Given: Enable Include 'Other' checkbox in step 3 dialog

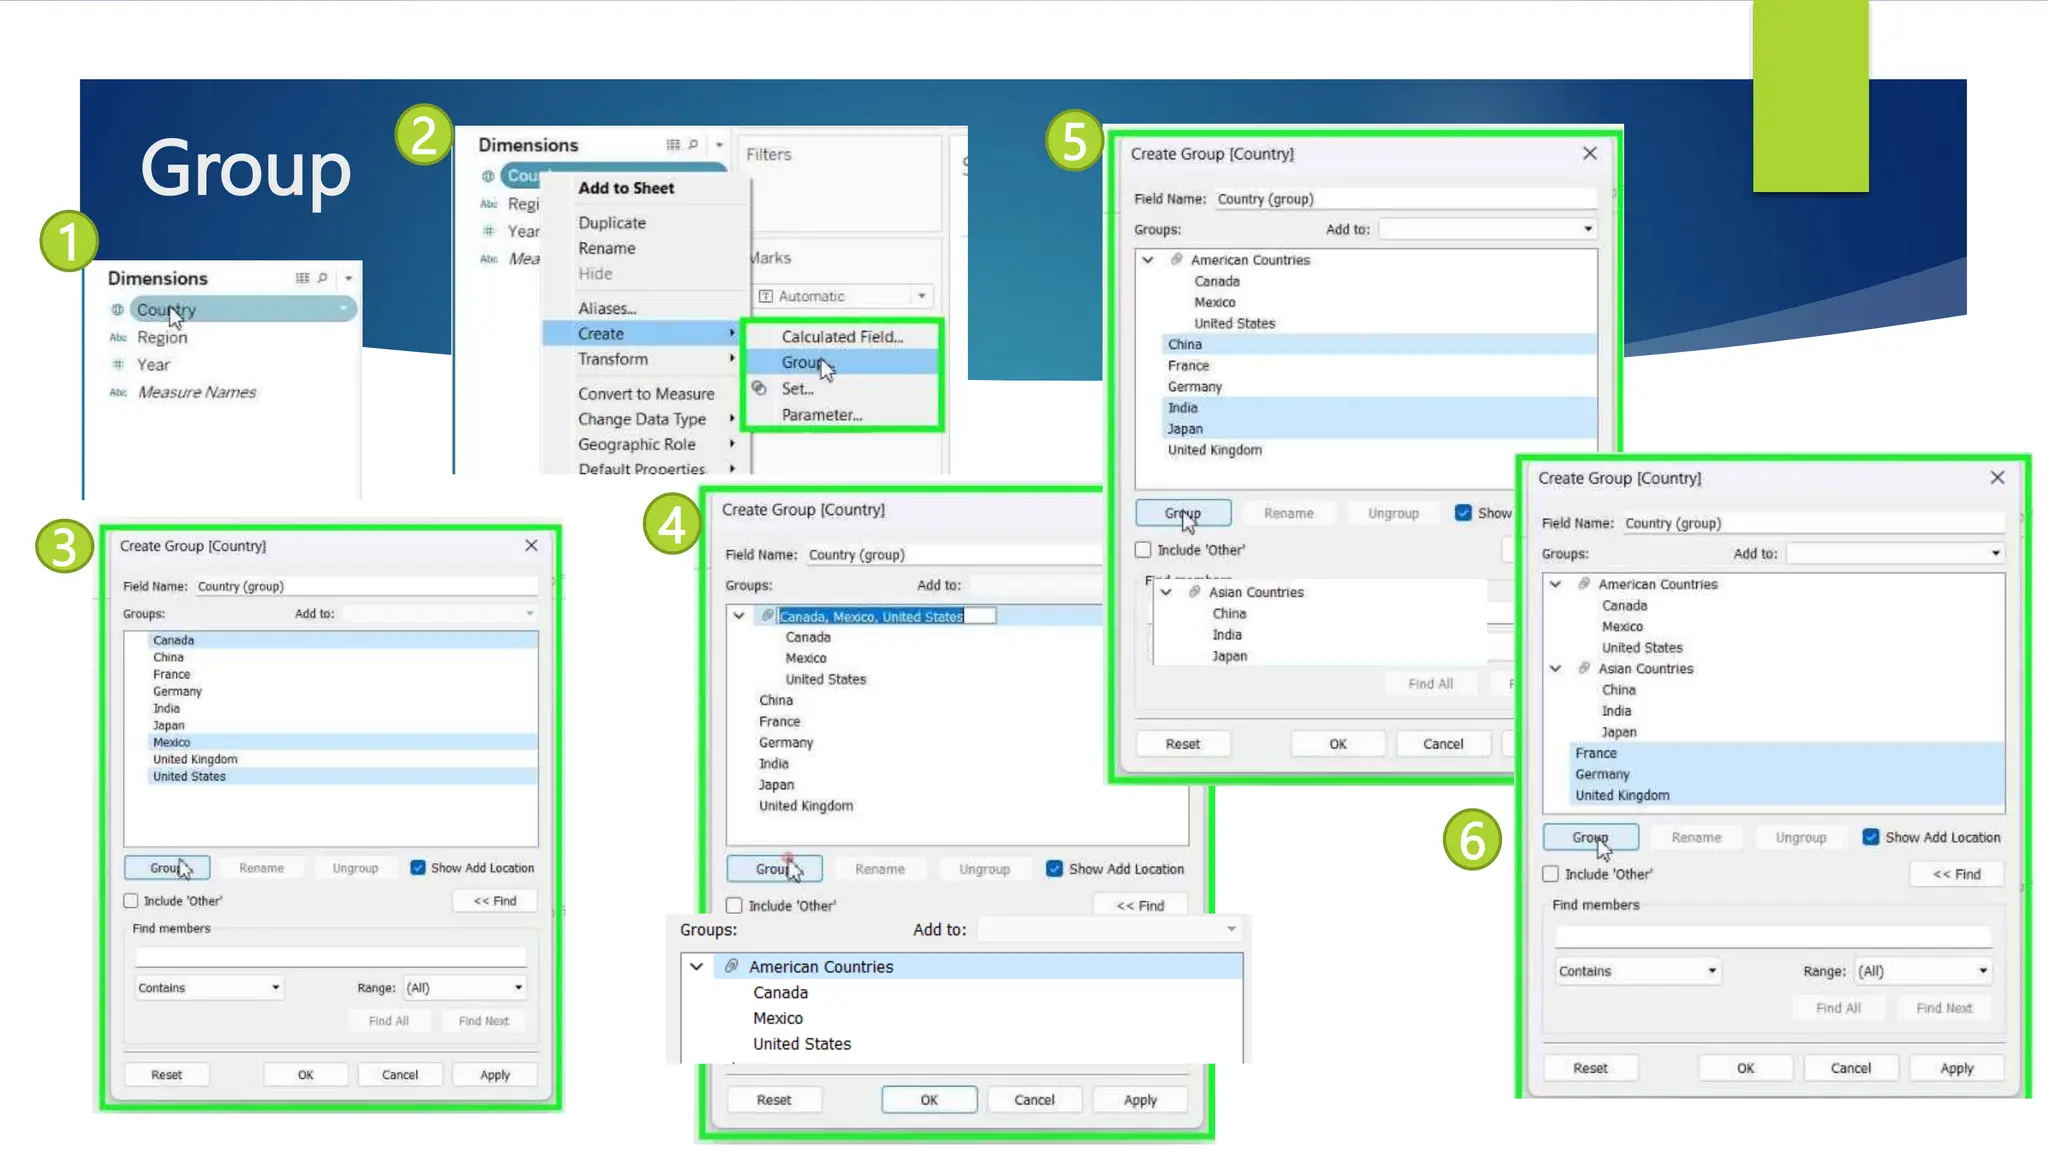Looking at the screenshot, I should (131, 901).
